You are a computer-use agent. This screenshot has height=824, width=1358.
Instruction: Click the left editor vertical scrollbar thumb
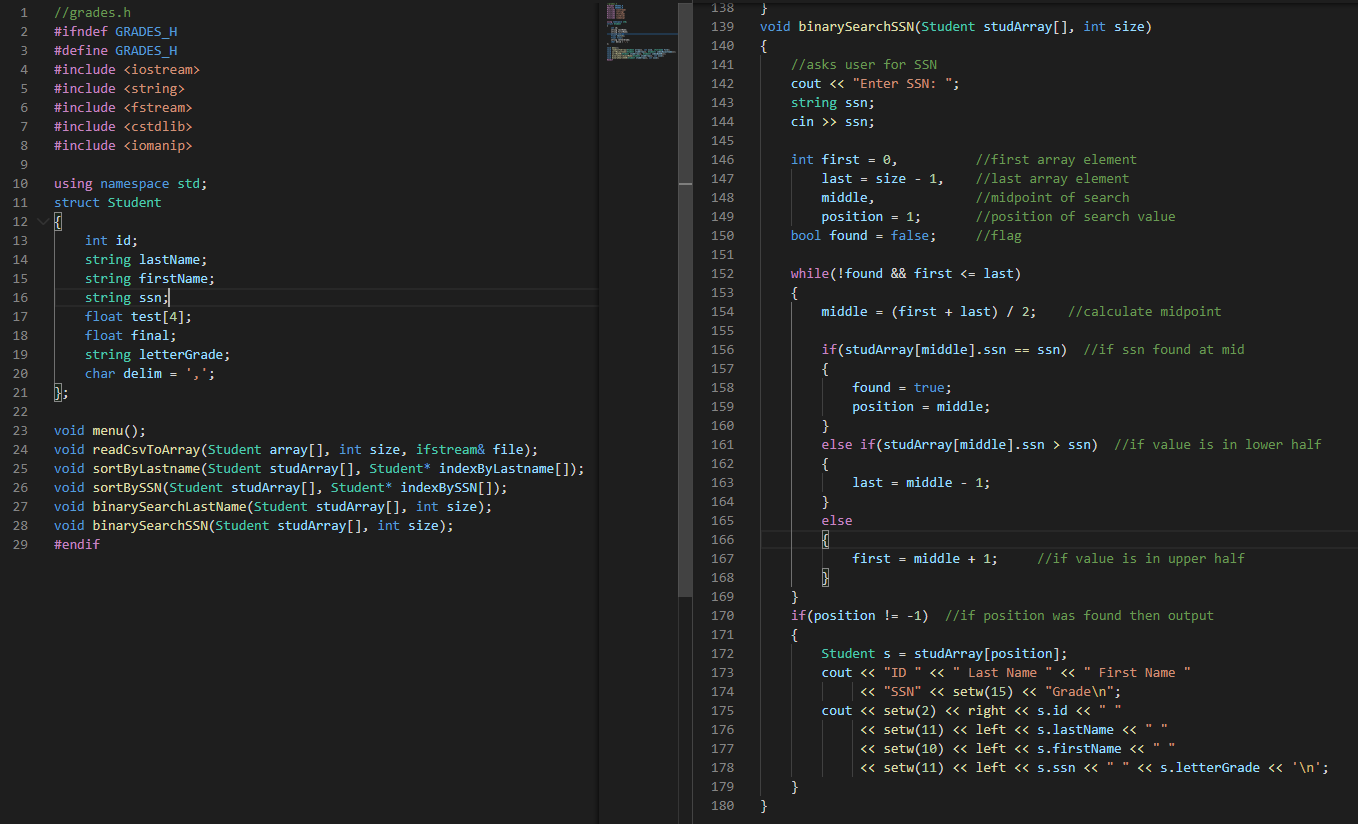(685, 298)
